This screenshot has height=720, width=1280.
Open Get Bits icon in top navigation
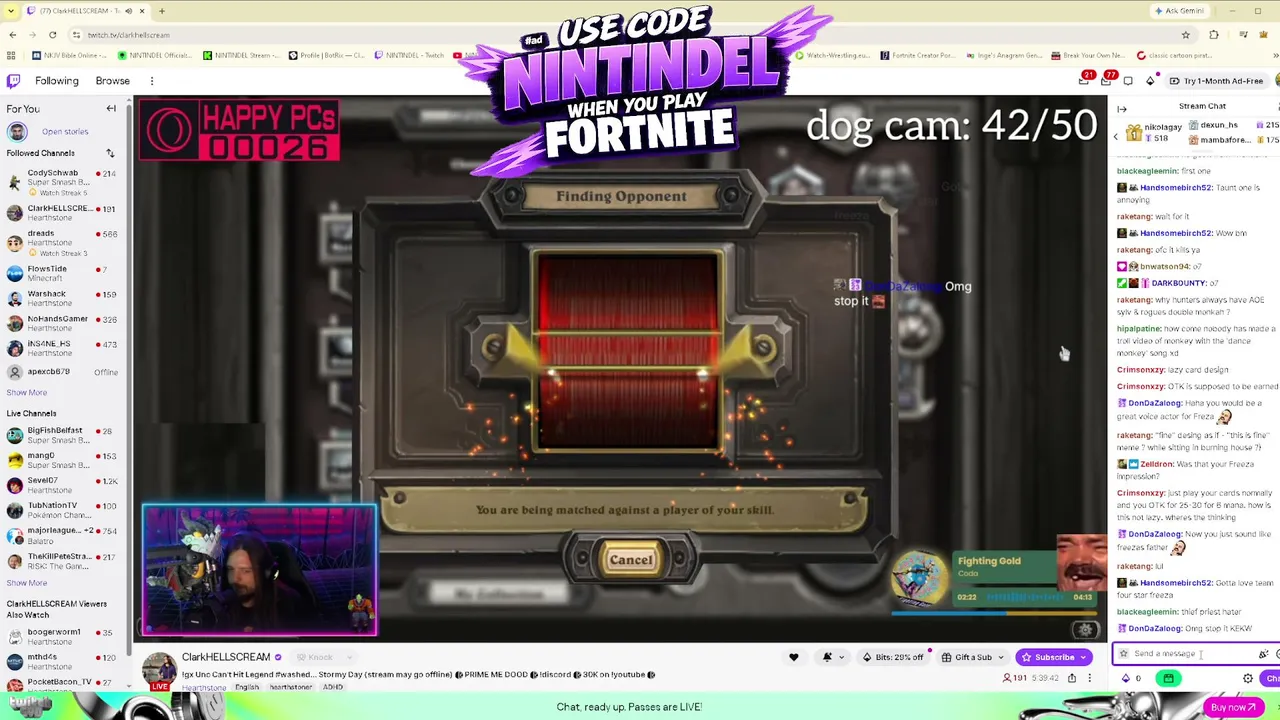pyautogui.click(x=1150, y=81)
